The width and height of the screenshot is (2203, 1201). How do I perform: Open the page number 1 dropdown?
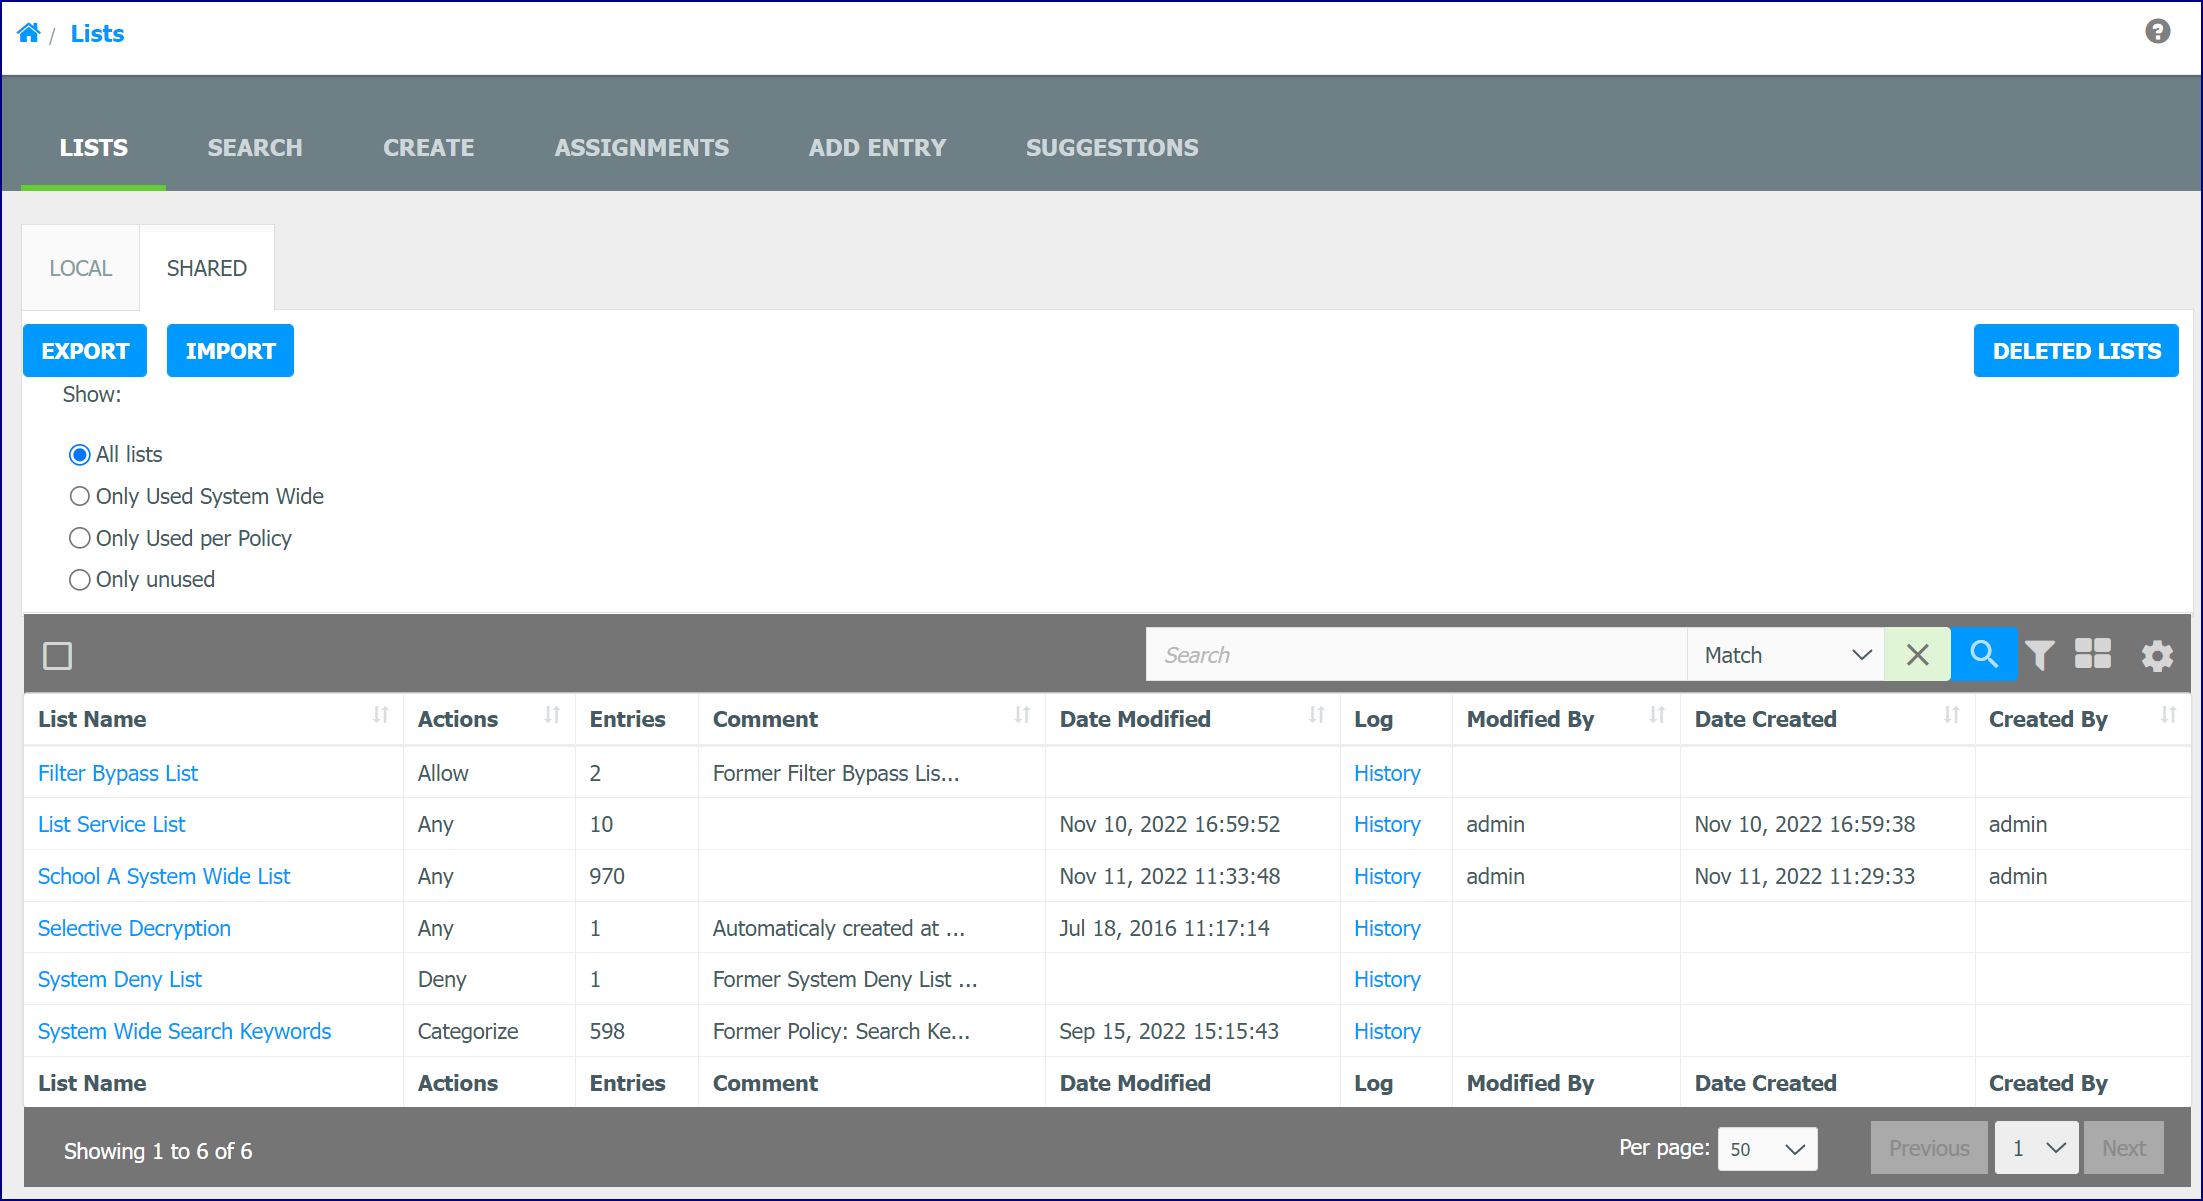(2037, 1148)
